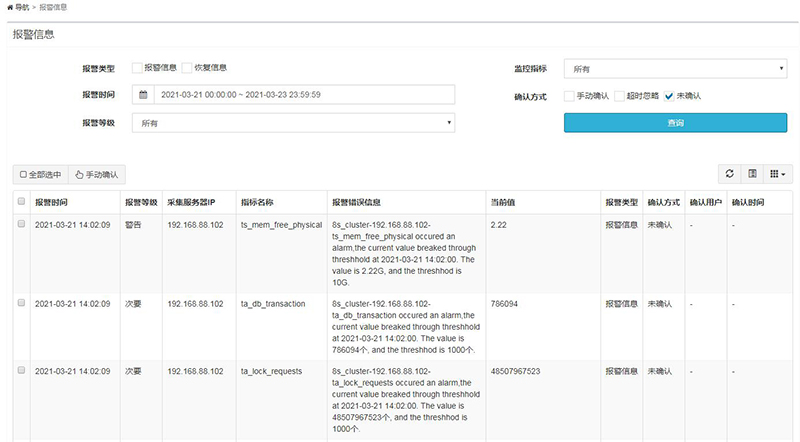The width and height of the screenshot is (800, 442).
Task: Open the 报警等级 dropdown
Action: (293, 123)
